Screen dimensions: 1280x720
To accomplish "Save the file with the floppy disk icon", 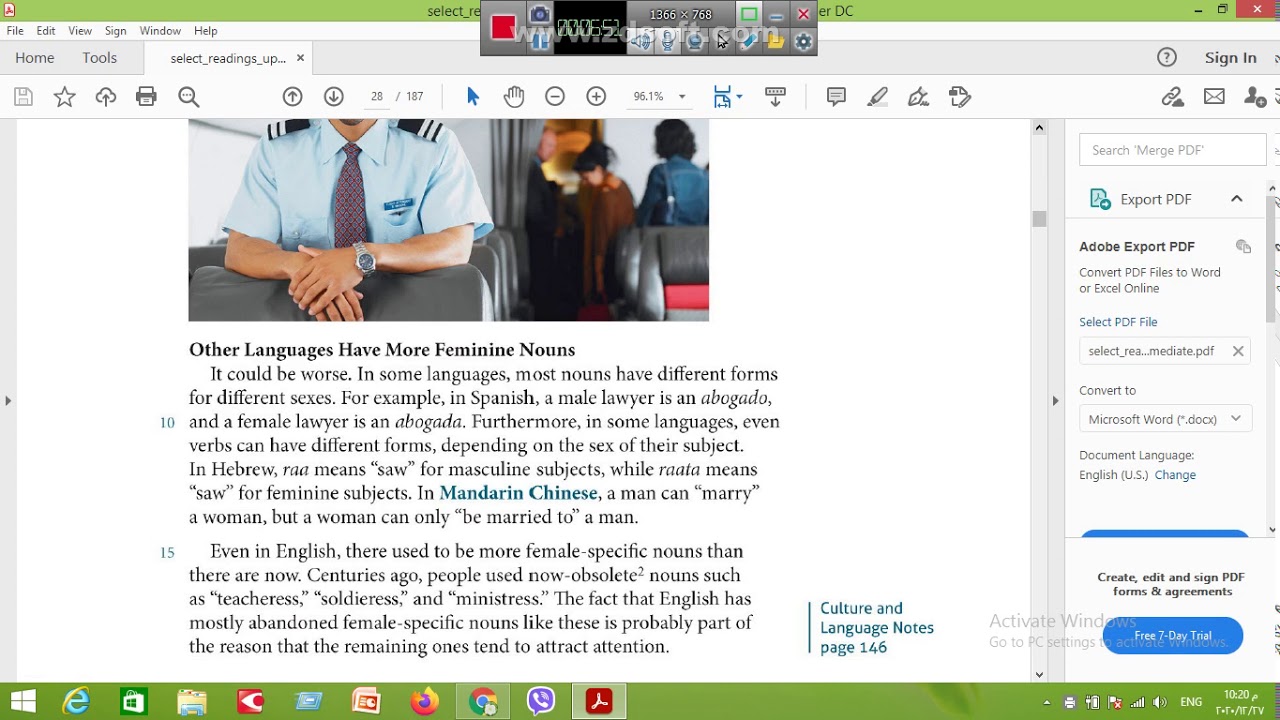I will 23,97.
